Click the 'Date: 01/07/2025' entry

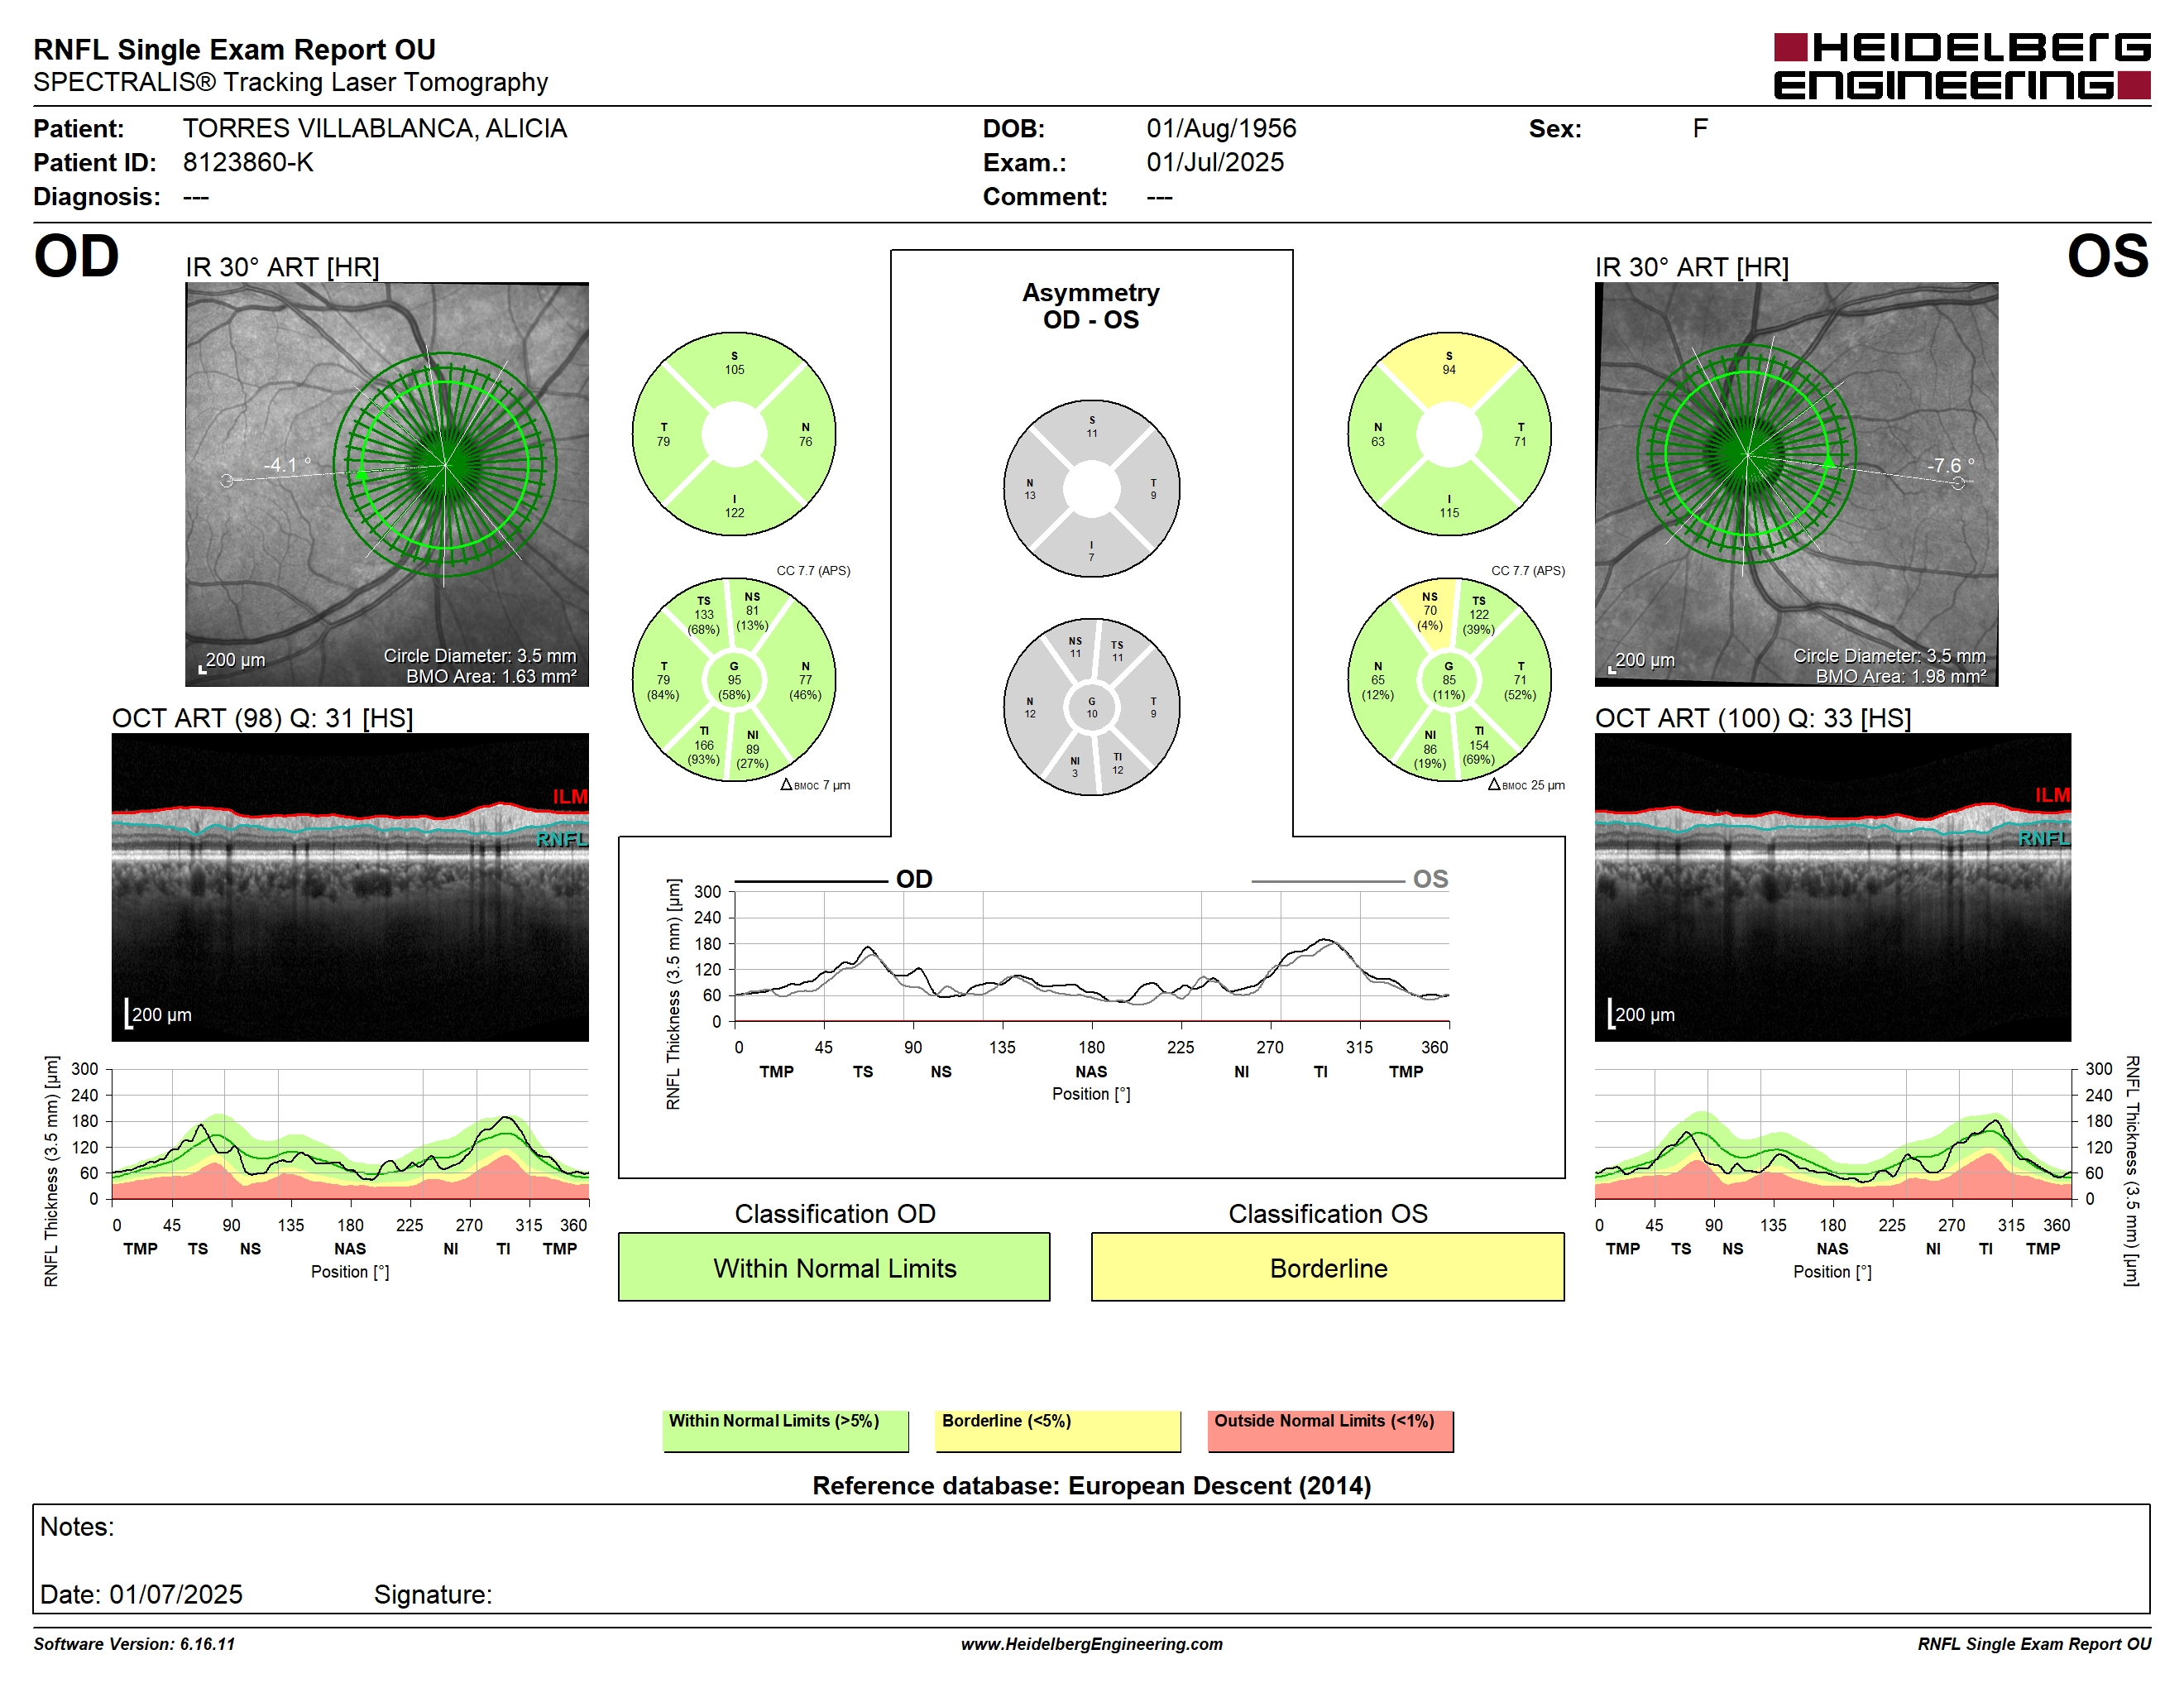[x=141, y=1594]
